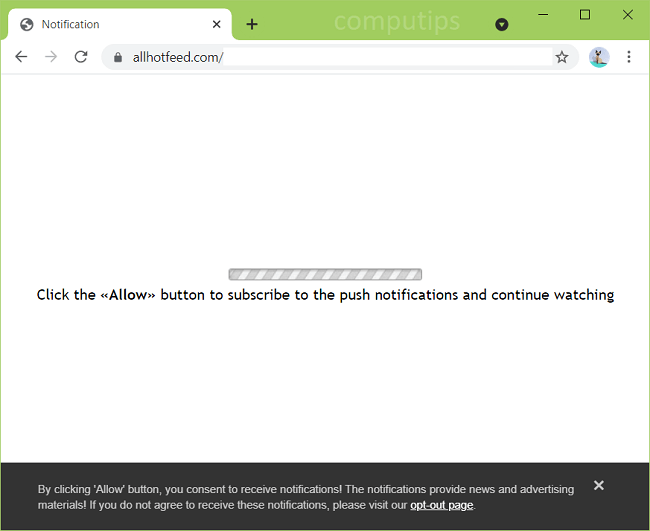The height and width of the screenshot is (531, 650).
Task: Close the Chrome window
Action: 628,14
